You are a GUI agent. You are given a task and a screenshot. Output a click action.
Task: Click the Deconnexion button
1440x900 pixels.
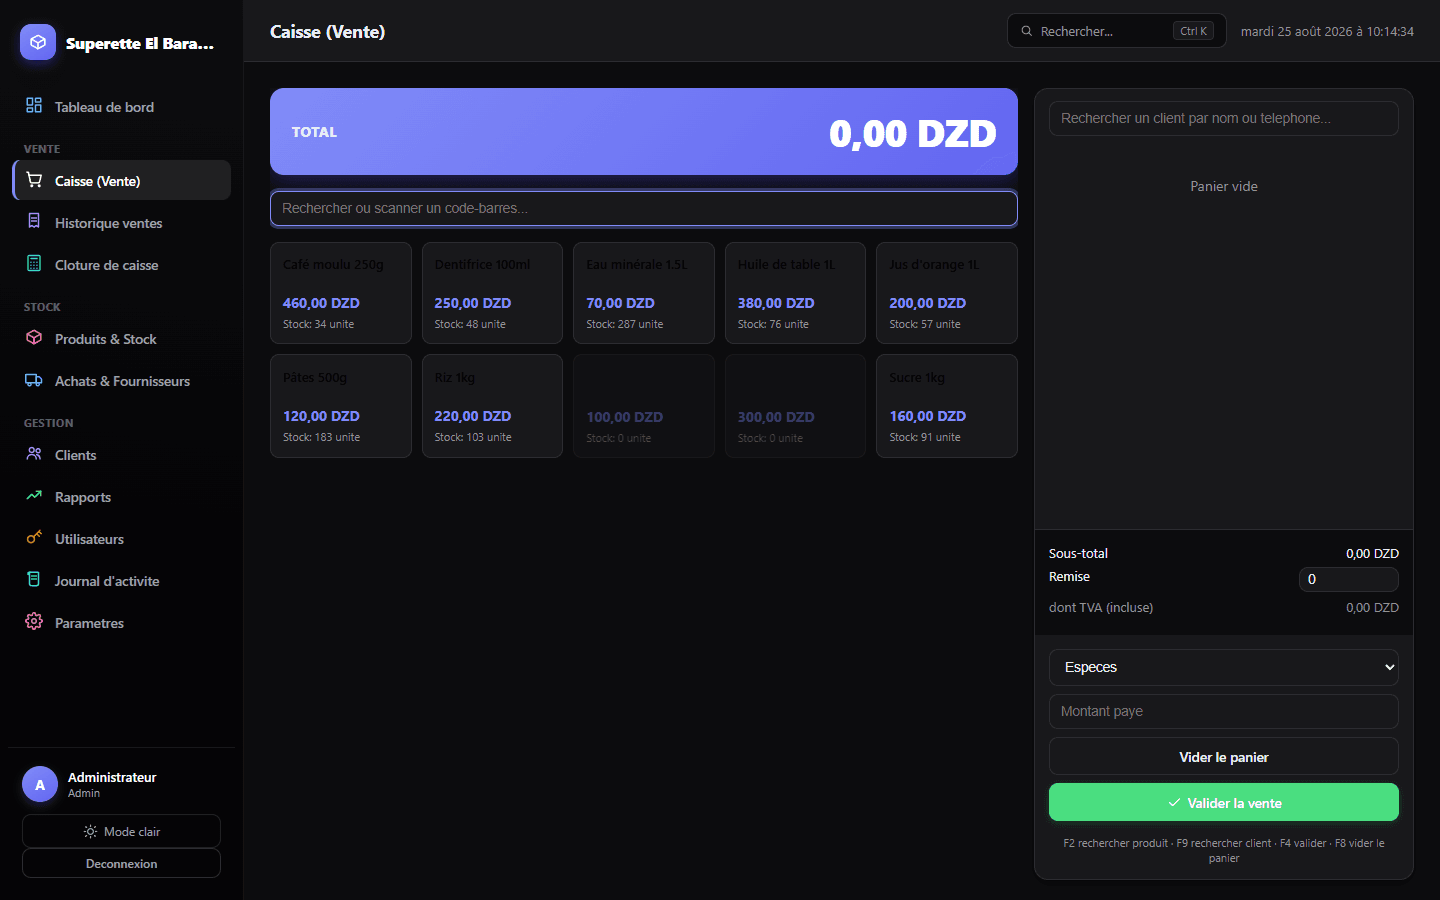[121, 863]
